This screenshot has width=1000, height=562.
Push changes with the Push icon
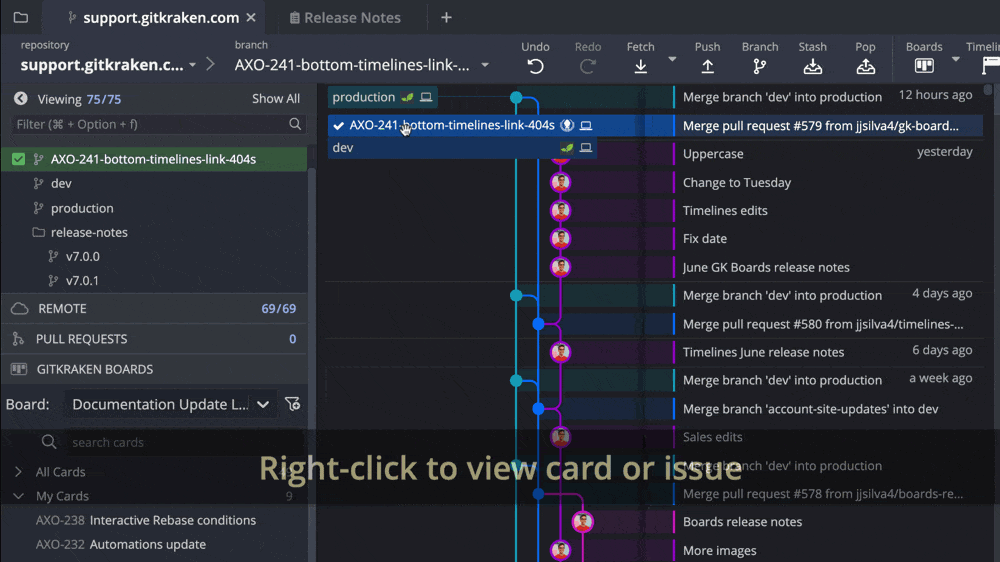click(x=707, y=66)
